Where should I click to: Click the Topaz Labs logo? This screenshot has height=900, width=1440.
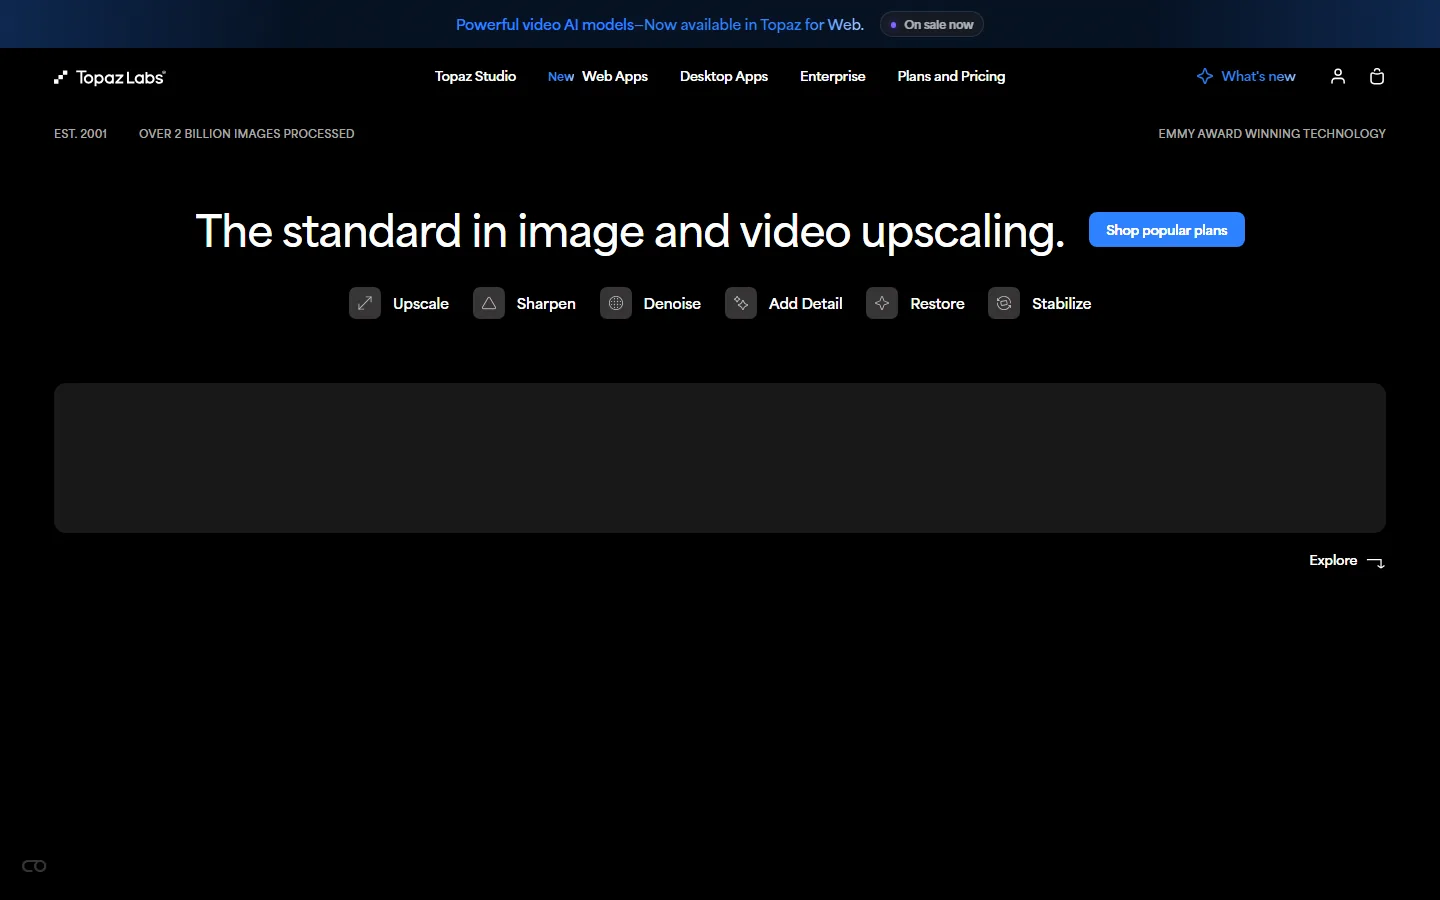[x=110, y=77]
